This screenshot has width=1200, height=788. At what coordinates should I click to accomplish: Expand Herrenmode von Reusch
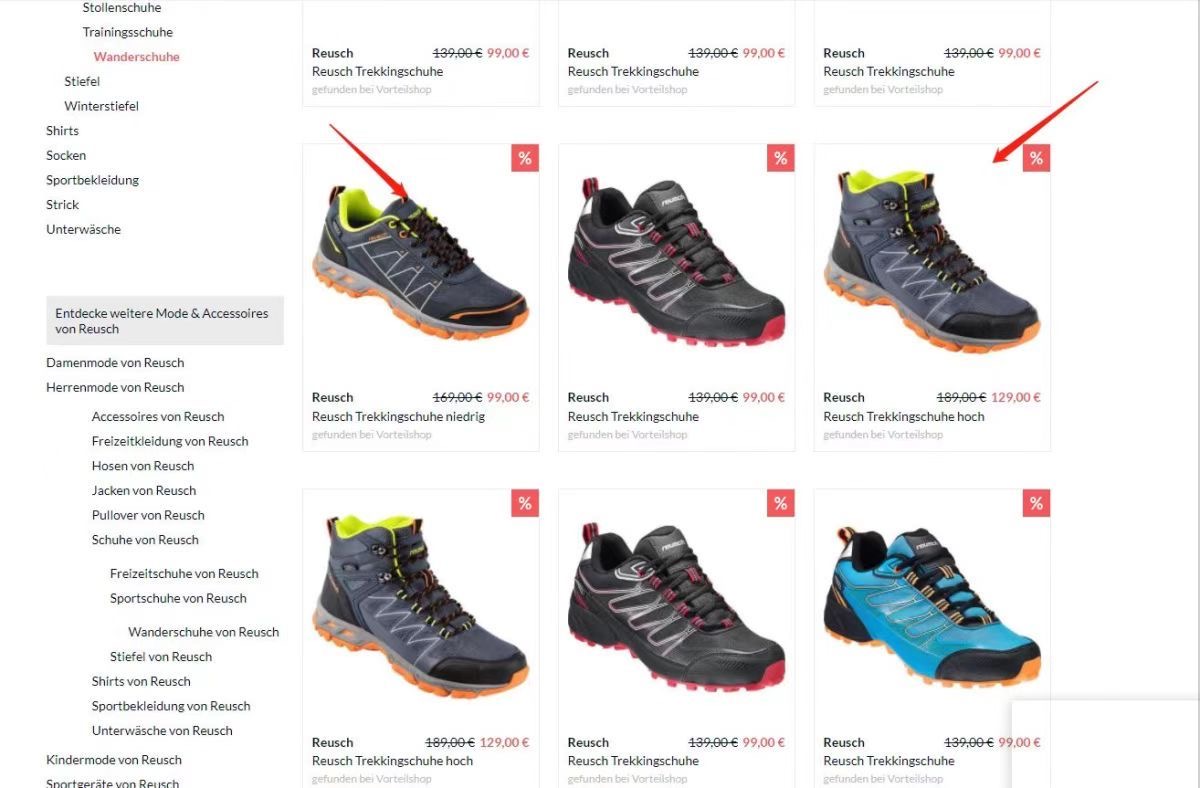click(x=115, y=387)
